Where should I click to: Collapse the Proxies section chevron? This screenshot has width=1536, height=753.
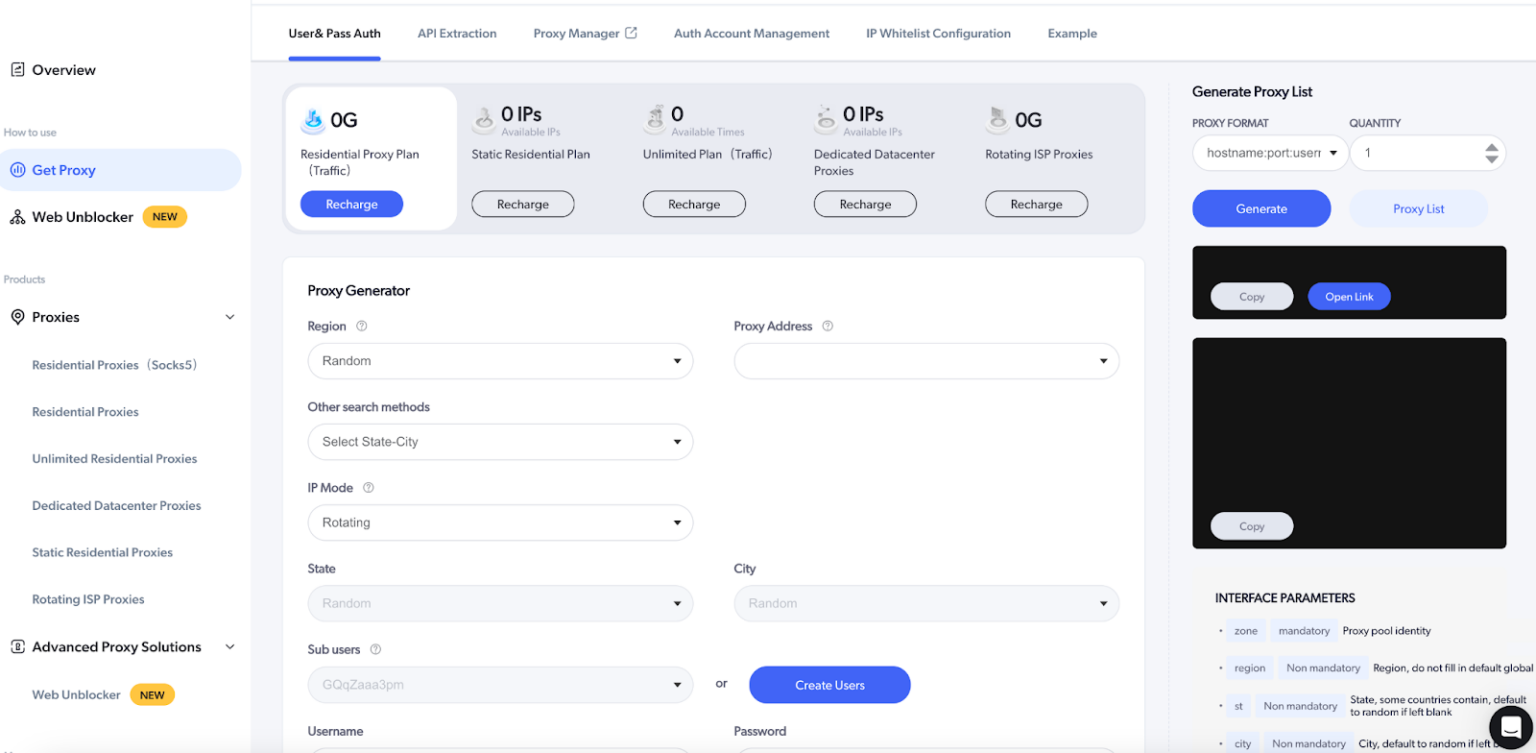[x=231, y=317]
